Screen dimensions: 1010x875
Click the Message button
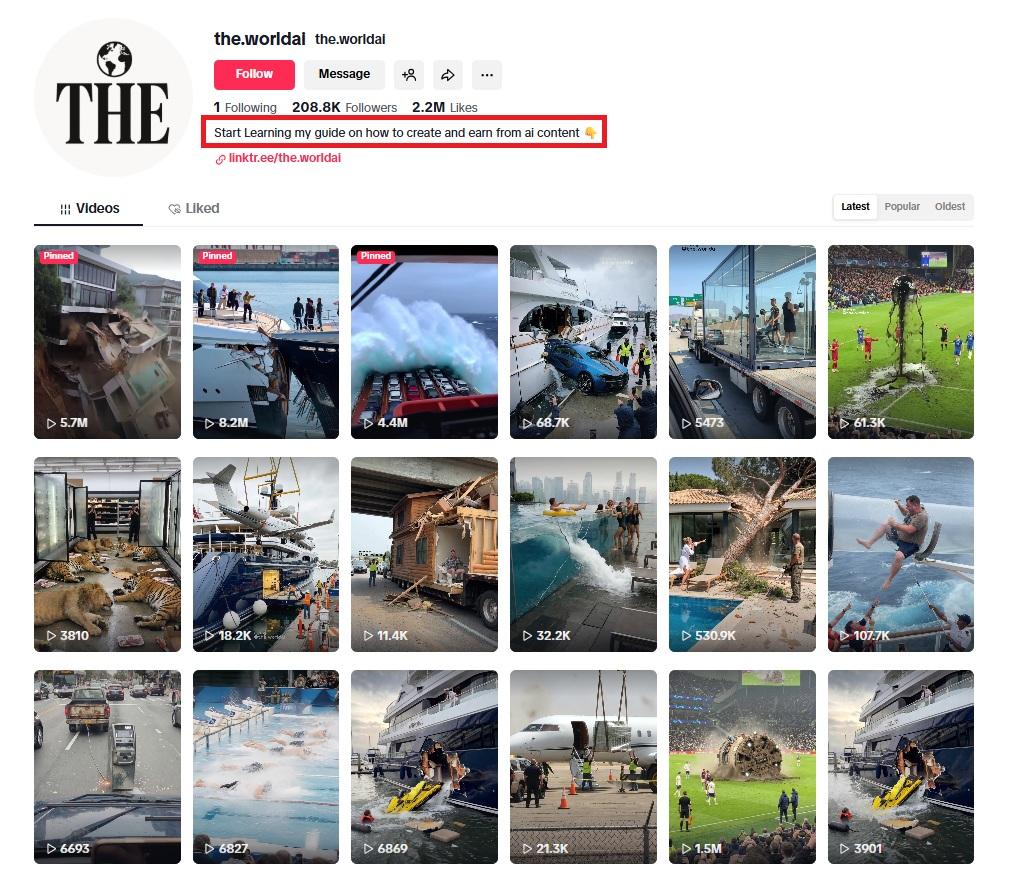click(345, 75)
